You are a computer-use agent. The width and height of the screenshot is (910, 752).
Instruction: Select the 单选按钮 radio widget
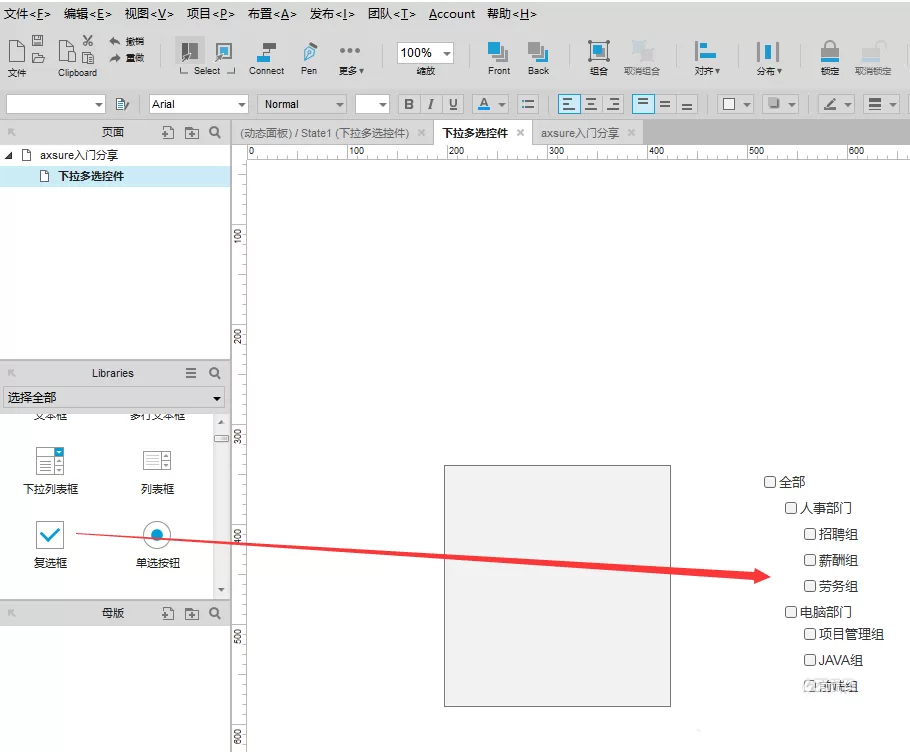coord(157,544)
